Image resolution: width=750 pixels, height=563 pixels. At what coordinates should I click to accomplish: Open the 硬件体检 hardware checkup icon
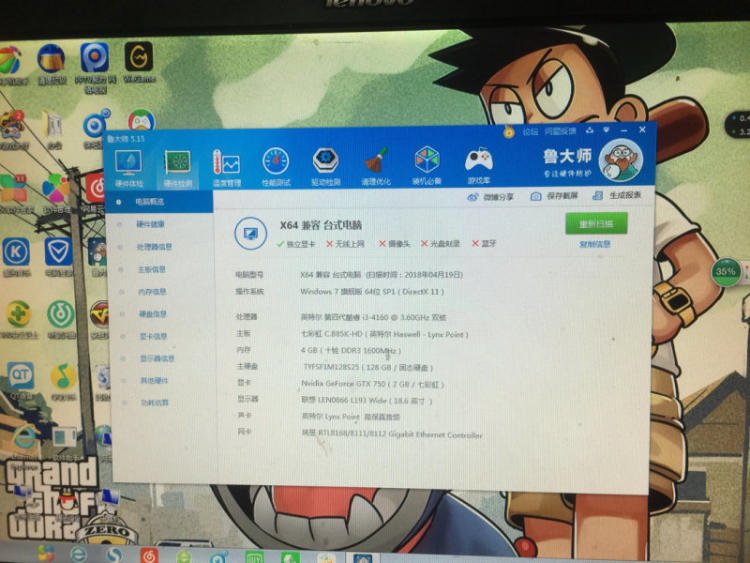[128, 168]
